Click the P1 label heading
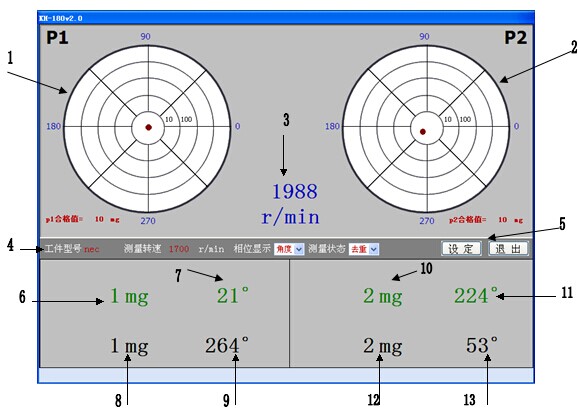The image size is (578, 410). [57, 38]
